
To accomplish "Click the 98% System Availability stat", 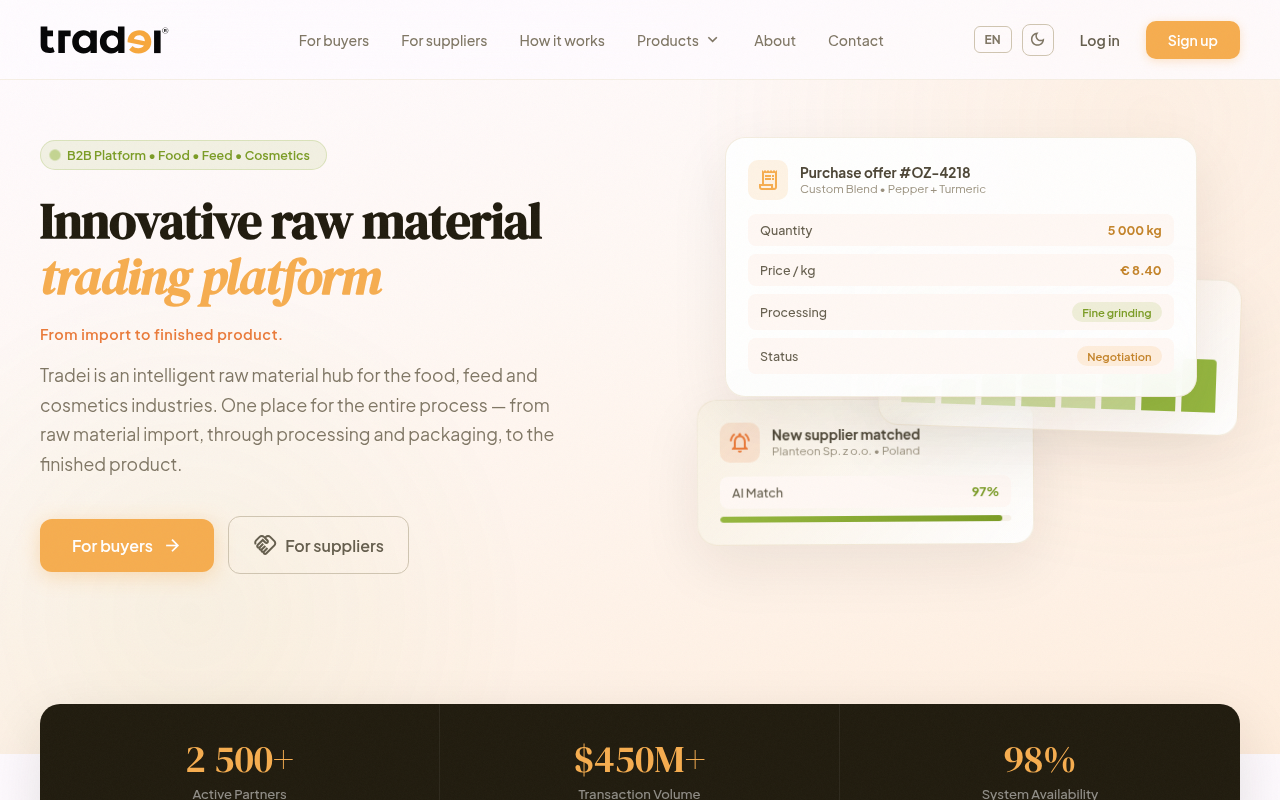I will (1040, 771).
